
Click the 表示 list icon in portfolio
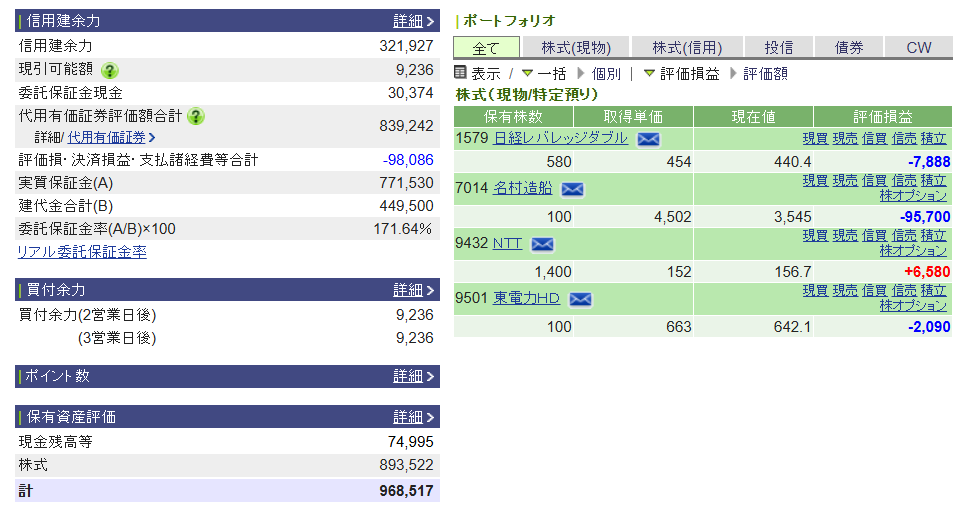(461, 73)
